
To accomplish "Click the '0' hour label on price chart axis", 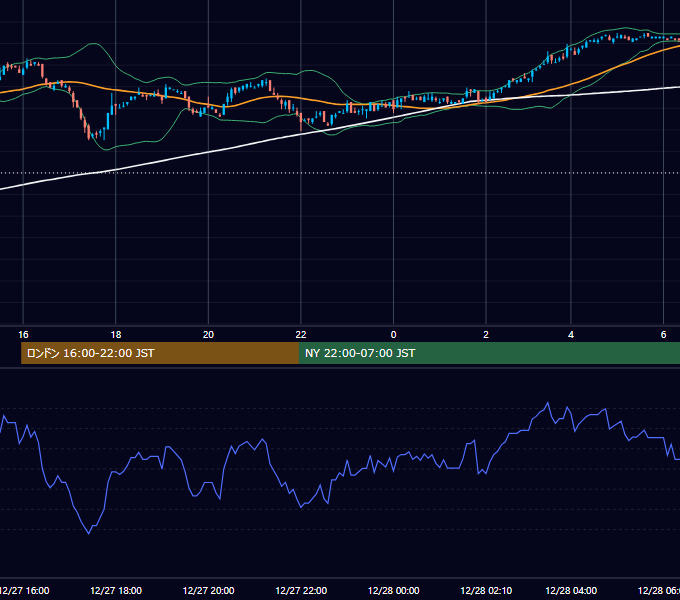I will coord(393,335).
